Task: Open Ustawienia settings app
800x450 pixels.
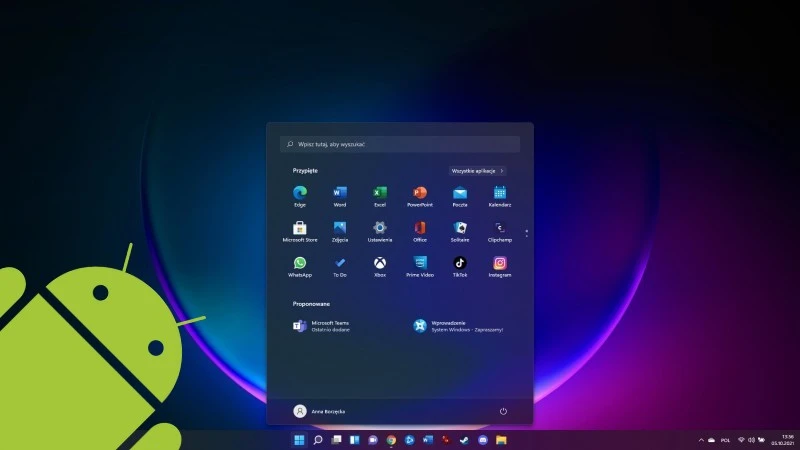Action: 380,232
